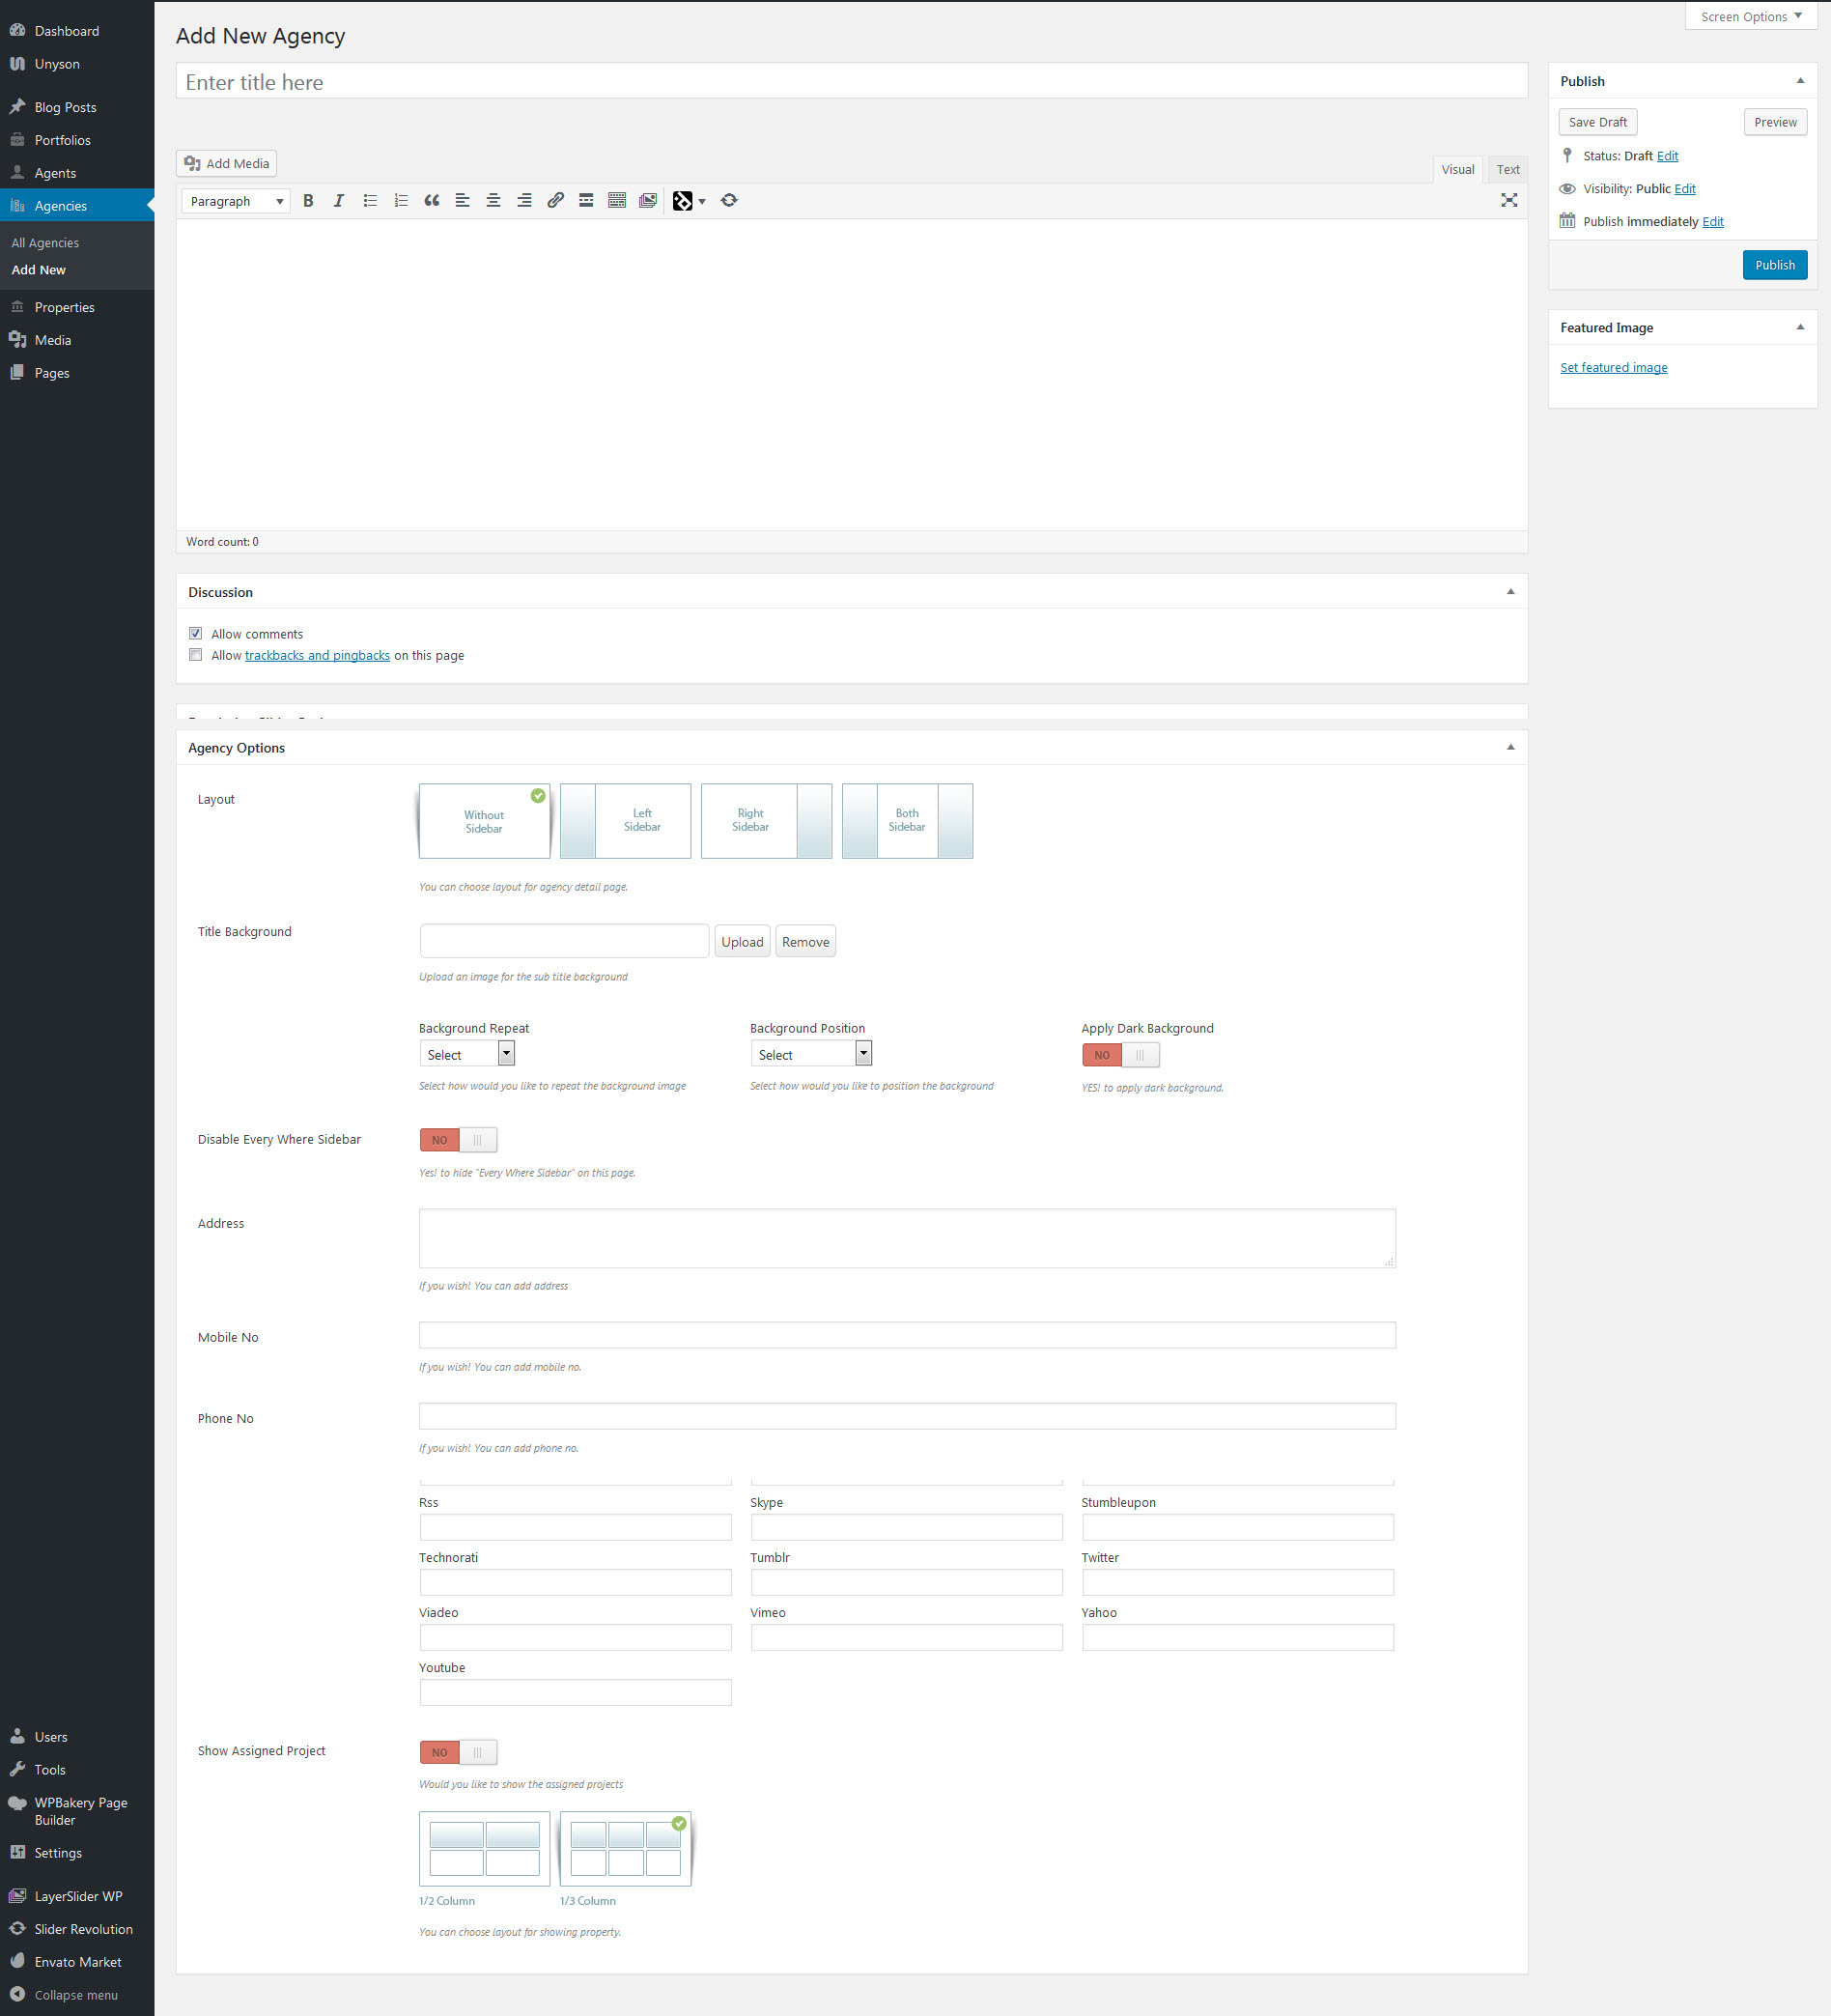The width and height of the screenshot is (1831, 2016).
Task: Uncheck the Allow comments checkbox
Action: tap(196, 633)
